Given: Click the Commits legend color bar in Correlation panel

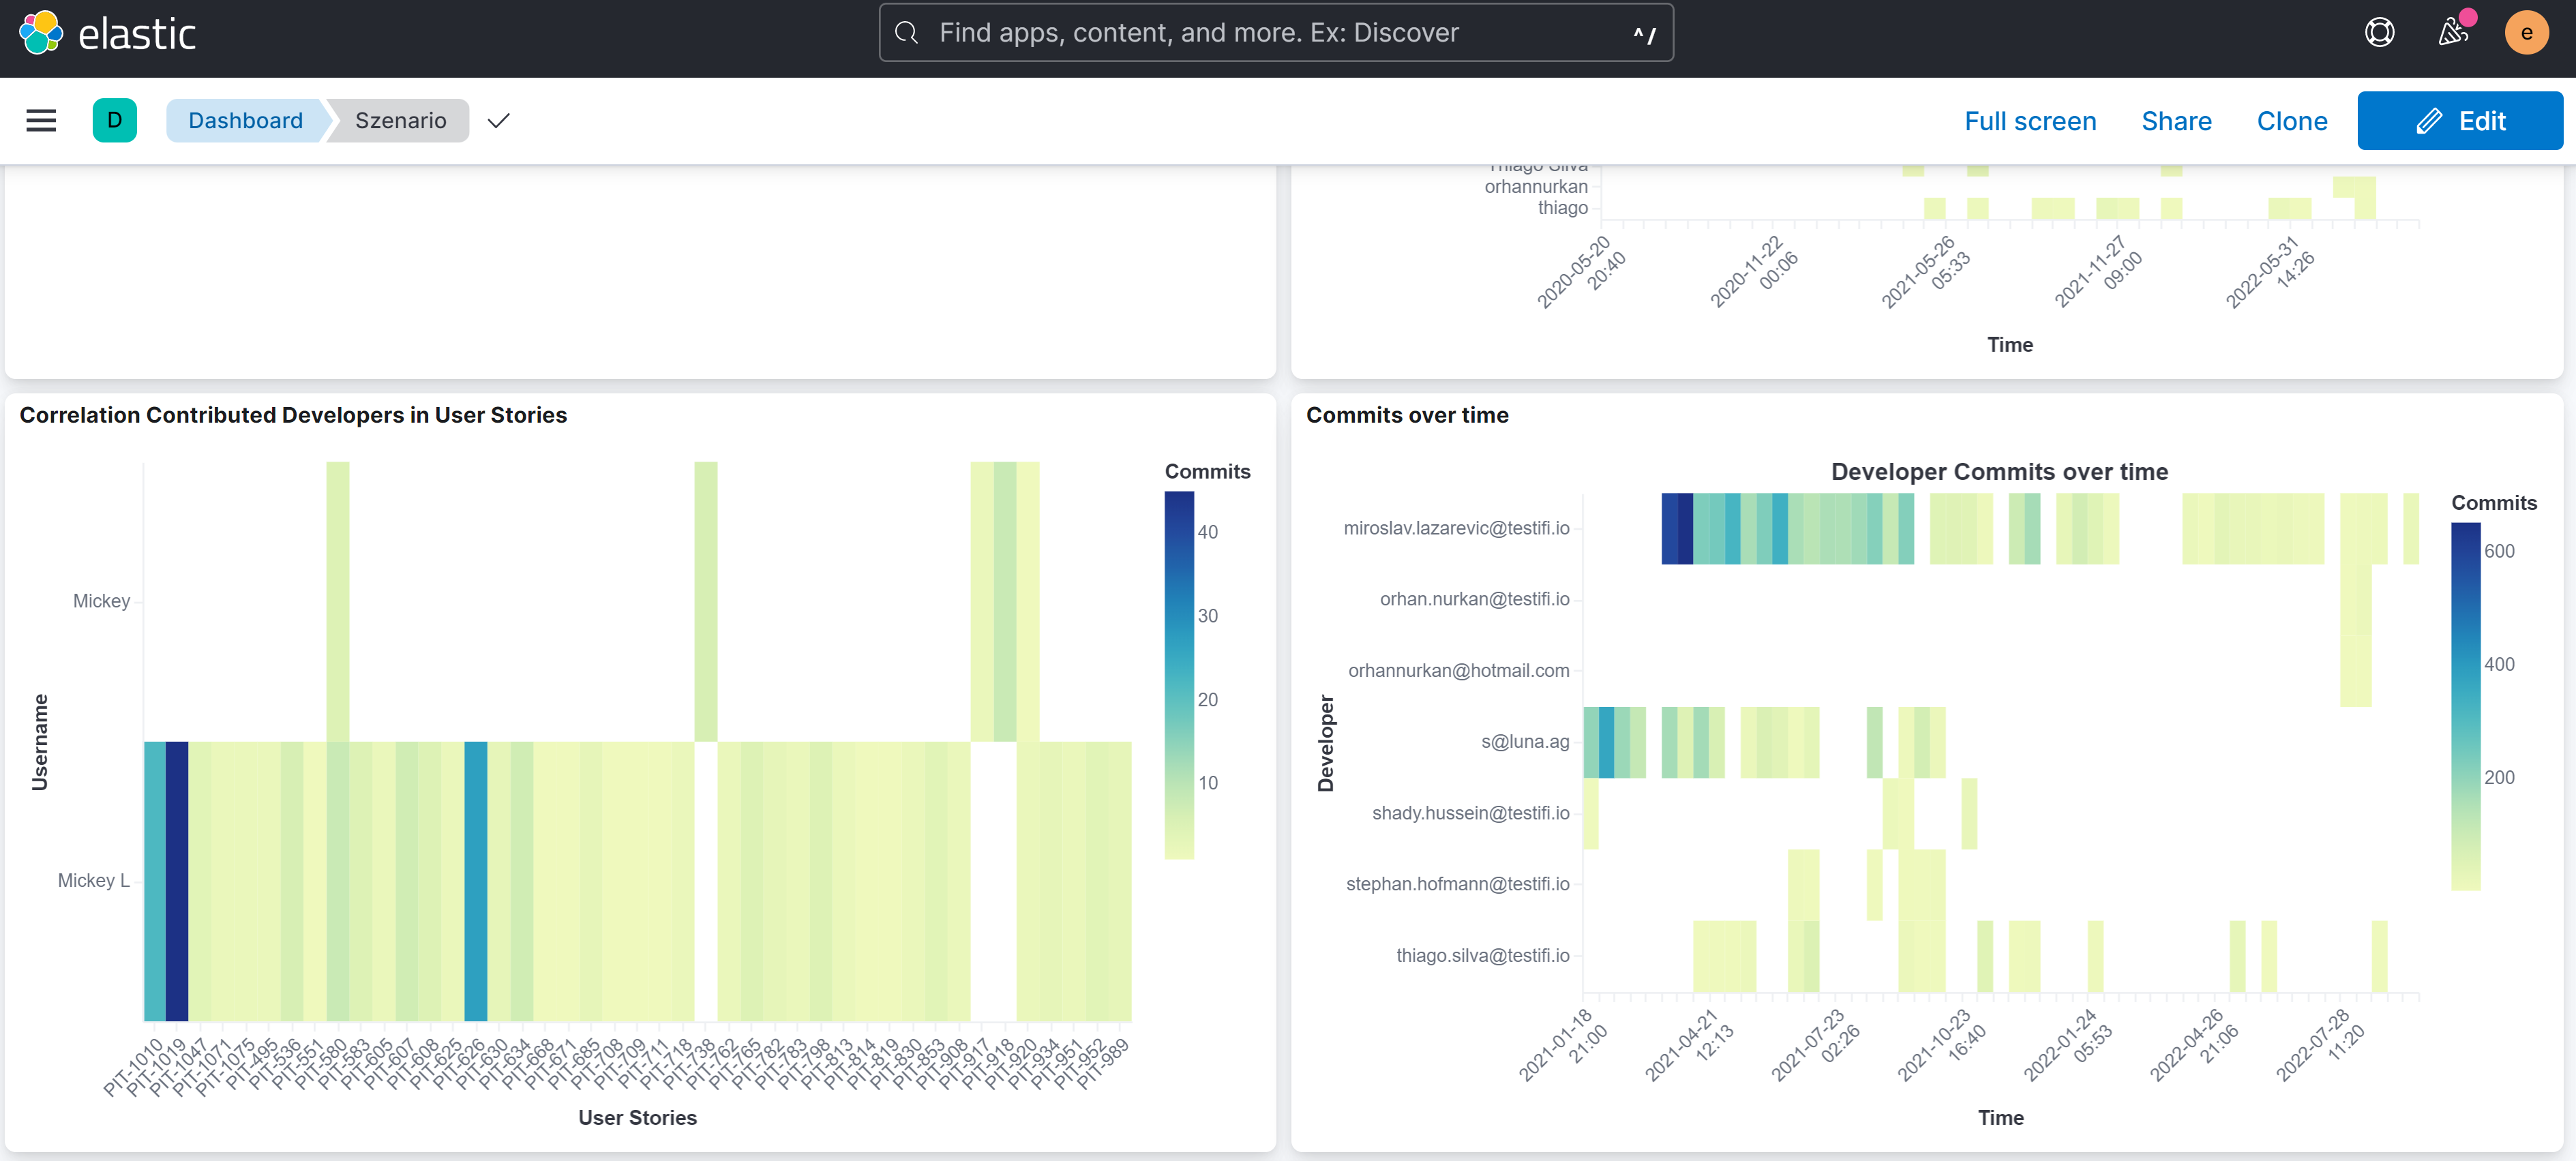Looking at the screenshot, I should pos(1179,675).
